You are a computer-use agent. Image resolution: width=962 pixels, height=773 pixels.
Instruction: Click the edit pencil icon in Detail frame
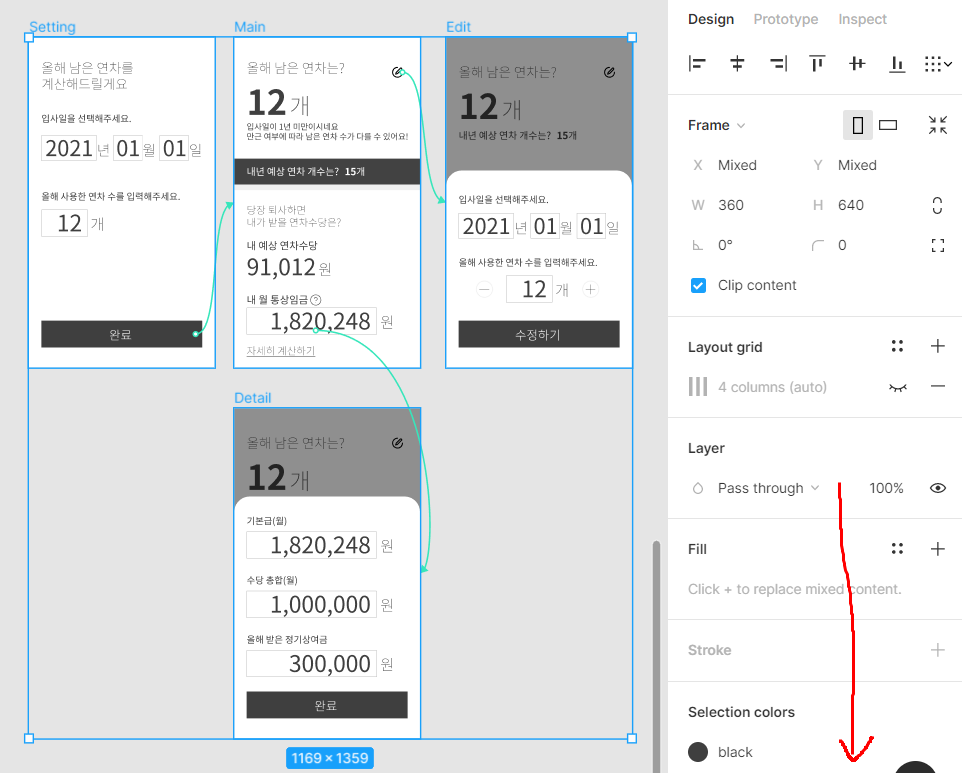tap(397, 443)
